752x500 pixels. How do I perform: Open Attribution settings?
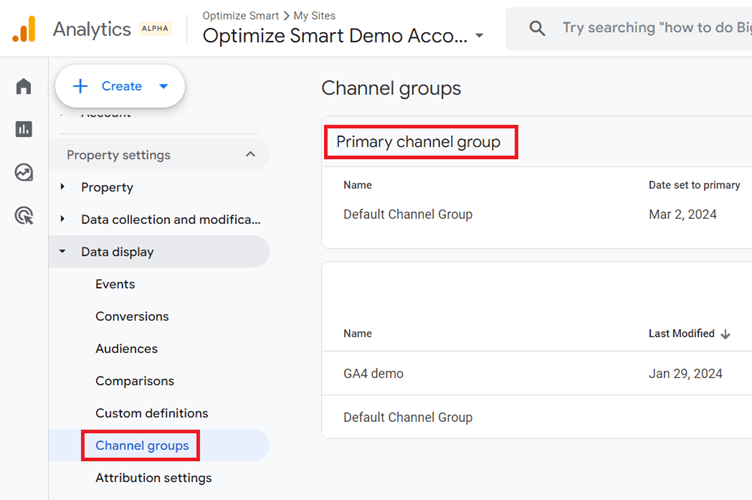(x=153, y=477)
